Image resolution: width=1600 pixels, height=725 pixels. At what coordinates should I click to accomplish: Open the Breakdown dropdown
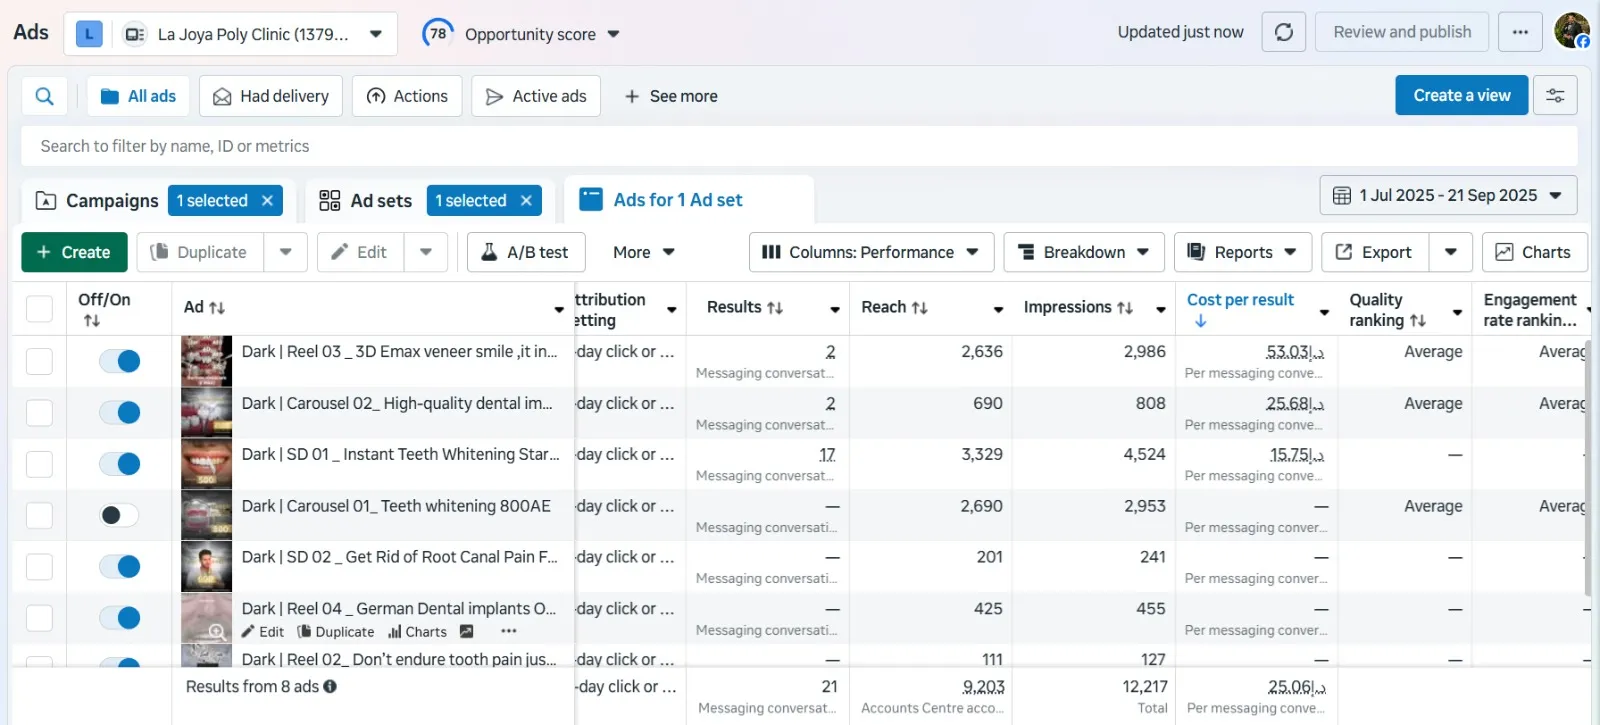(x=1083, y=252)
